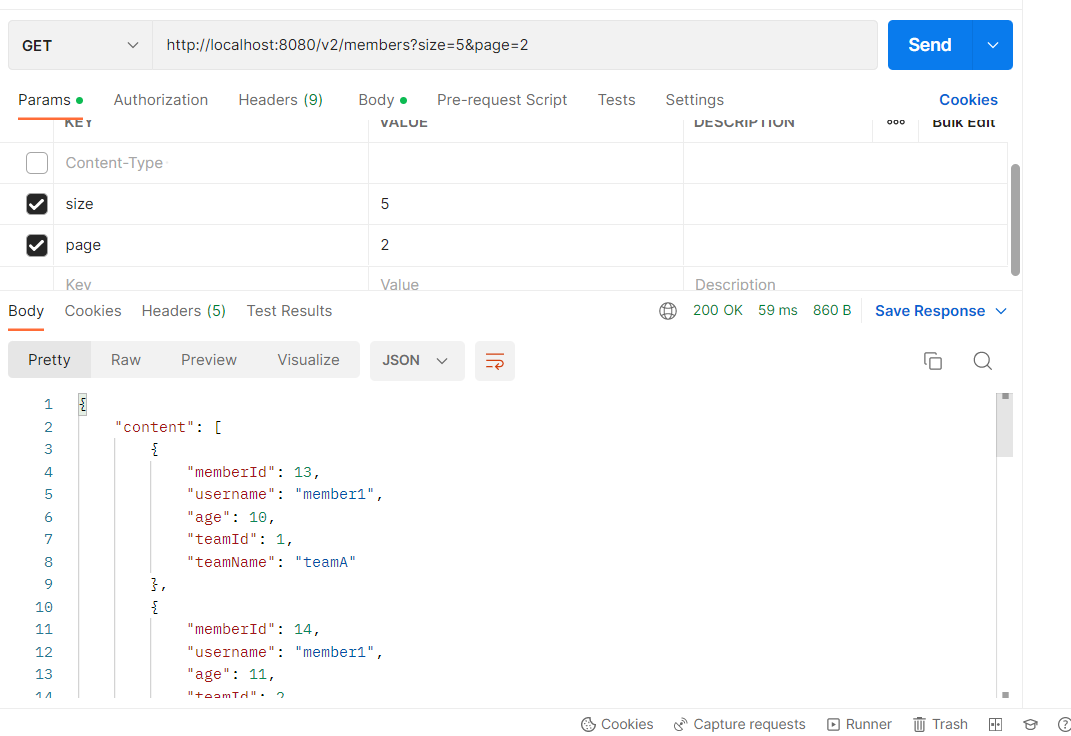Click the request URL field
Screen dimensions: 1071x736
point(514,45)
